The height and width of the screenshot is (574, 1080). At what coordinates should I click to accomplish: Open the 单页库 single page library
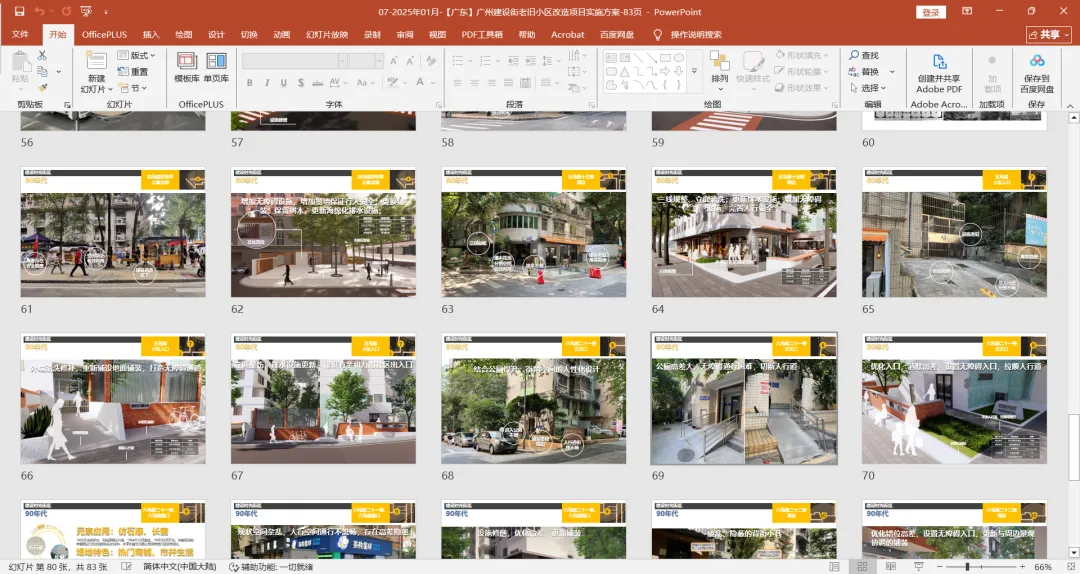[x=216, y=68]
